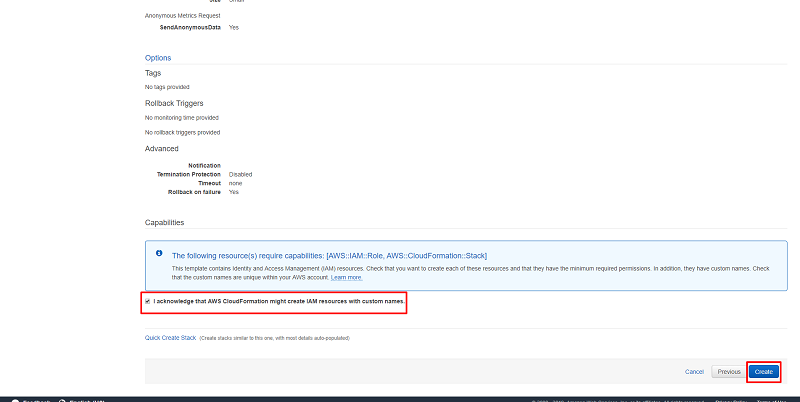Click the SendAnonymousData 'Yes' value

pos(234,28)
